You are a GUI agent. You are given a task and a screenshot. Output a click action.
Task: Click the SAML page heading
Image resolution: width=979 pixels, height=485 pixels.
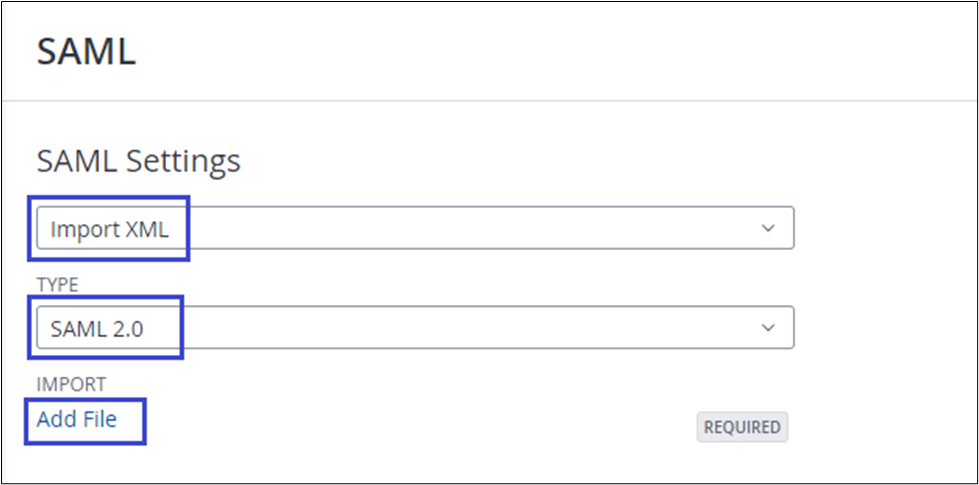[86, 52]
